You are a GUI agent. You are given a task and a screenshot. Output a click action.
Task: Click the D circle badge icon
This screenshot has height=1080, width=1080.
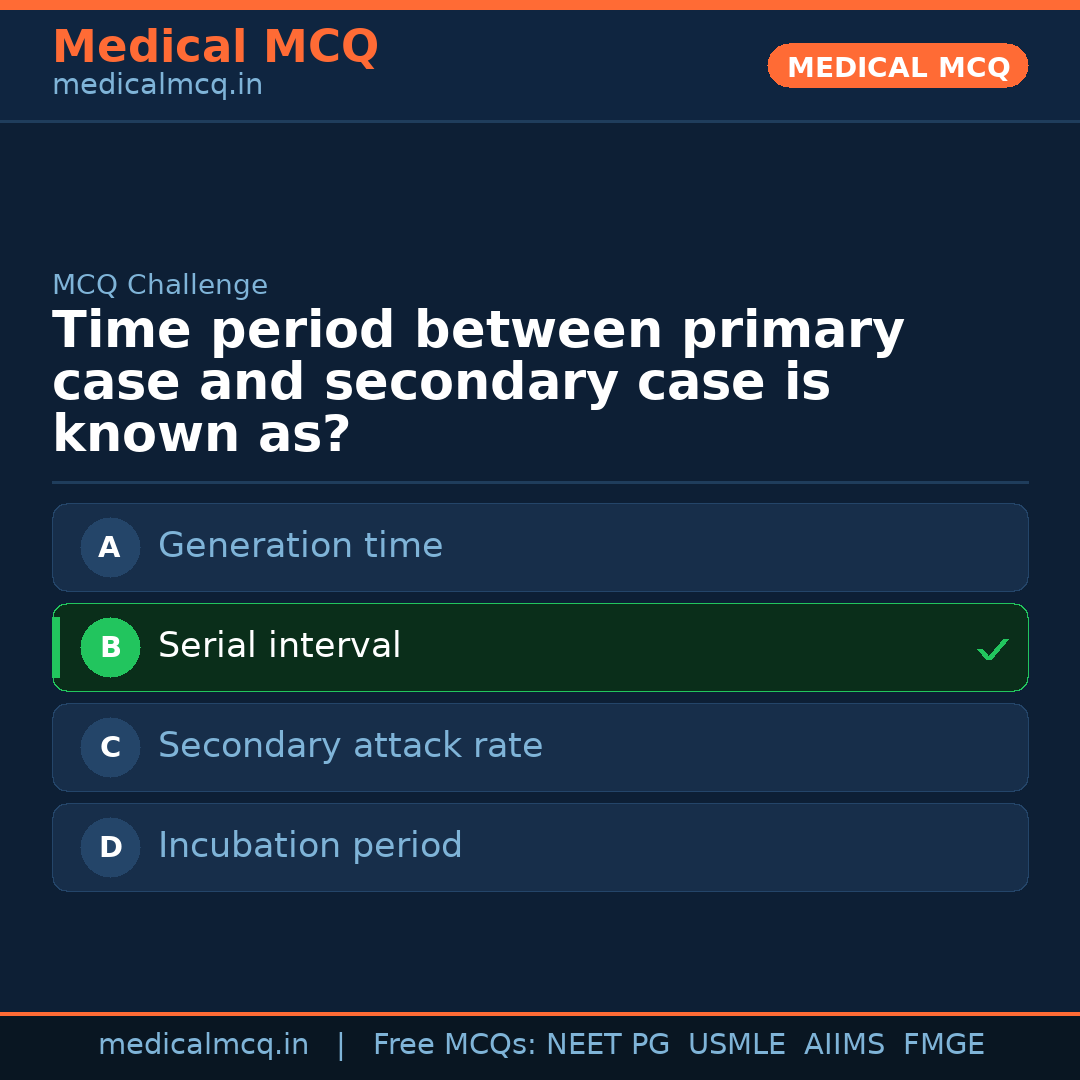(110, 847)
